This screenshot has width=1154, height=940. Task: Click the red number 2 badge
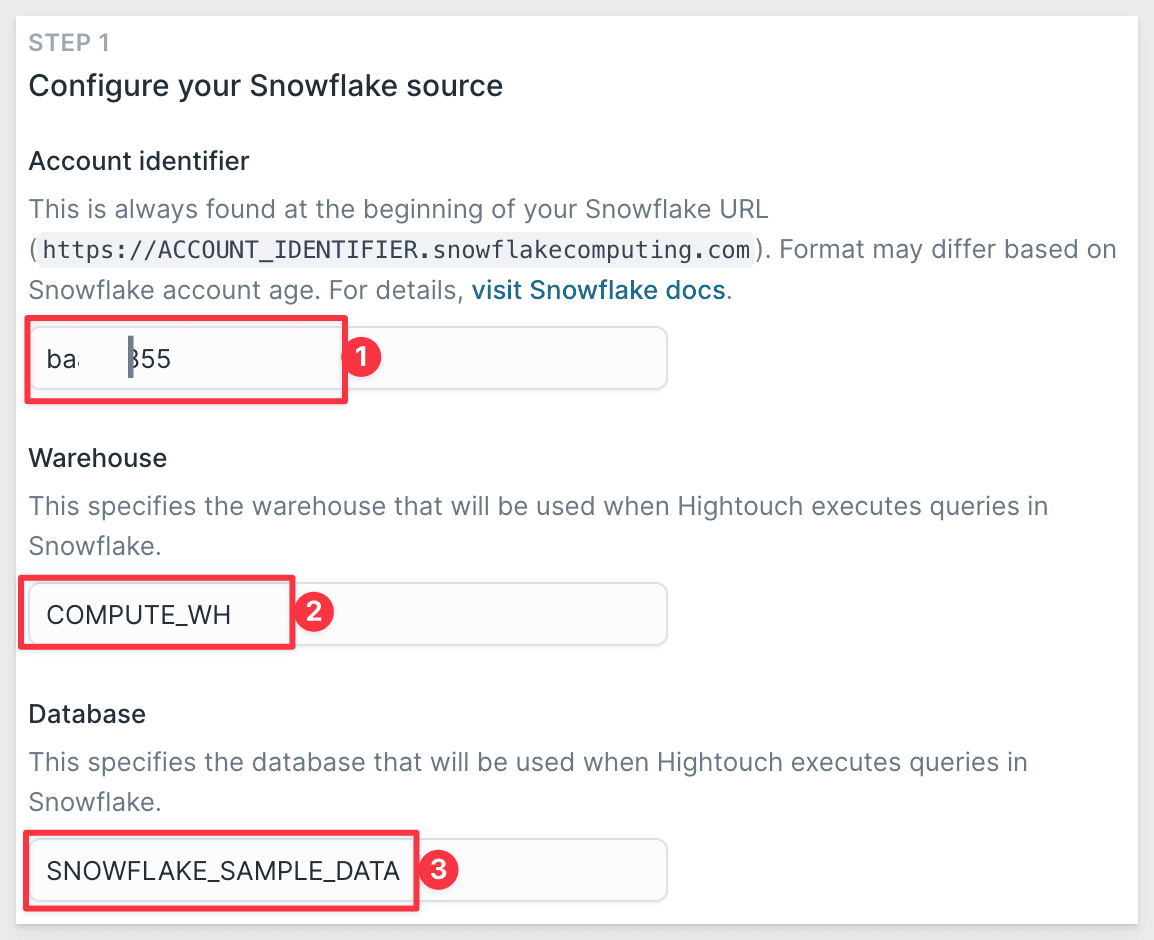(x=312, y=612)
